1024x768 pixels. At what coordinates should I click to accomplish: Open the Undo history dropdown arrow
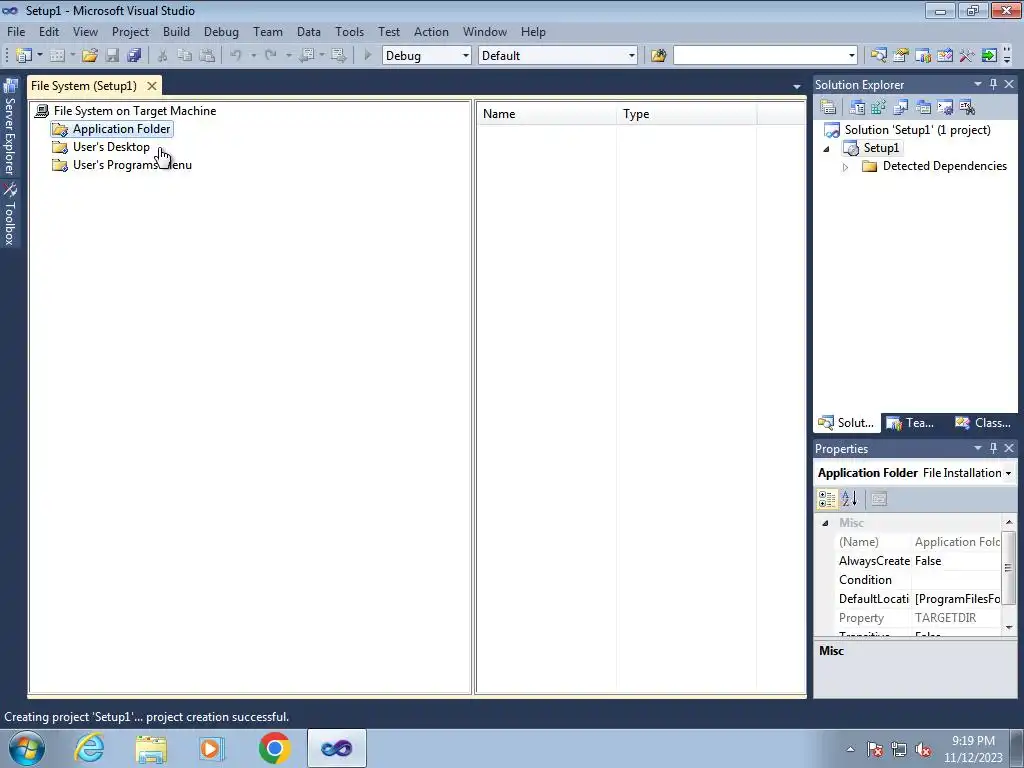click(253, 56)
